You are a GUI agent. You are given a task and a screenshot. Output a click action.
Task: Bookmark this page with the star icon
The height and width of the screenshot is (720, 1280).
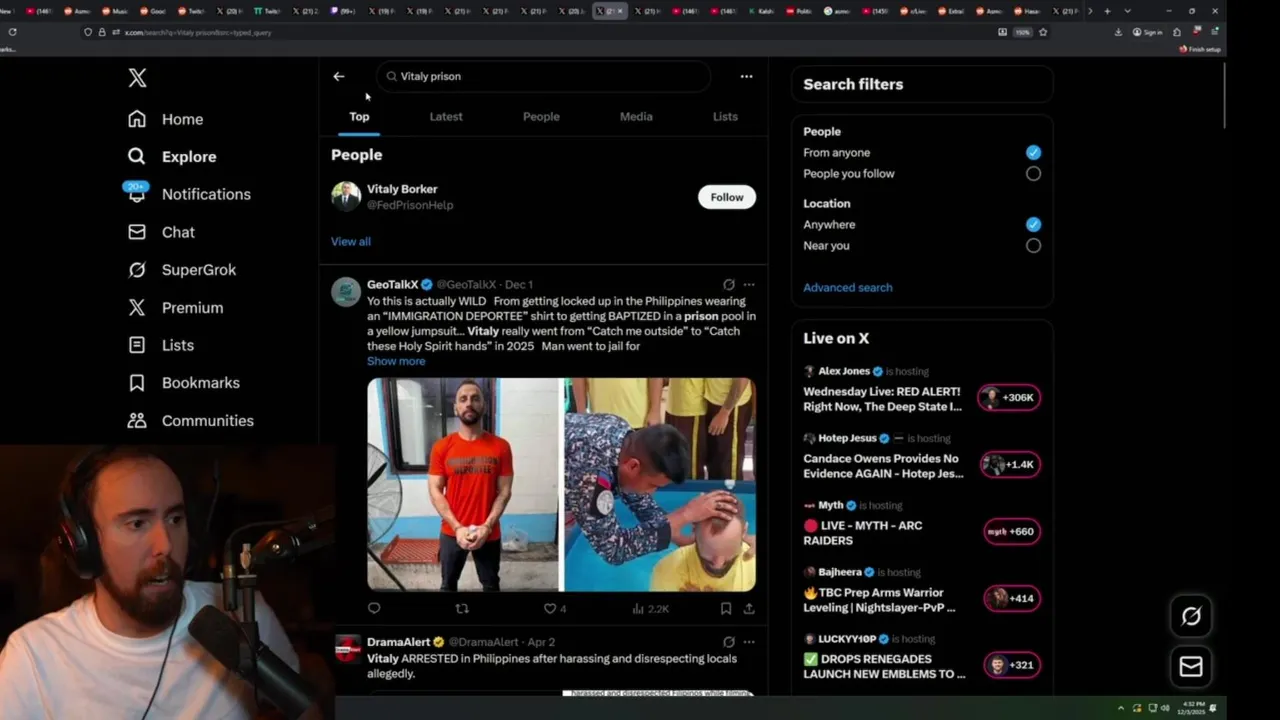pyautogui.click(x=1043, y=32)
